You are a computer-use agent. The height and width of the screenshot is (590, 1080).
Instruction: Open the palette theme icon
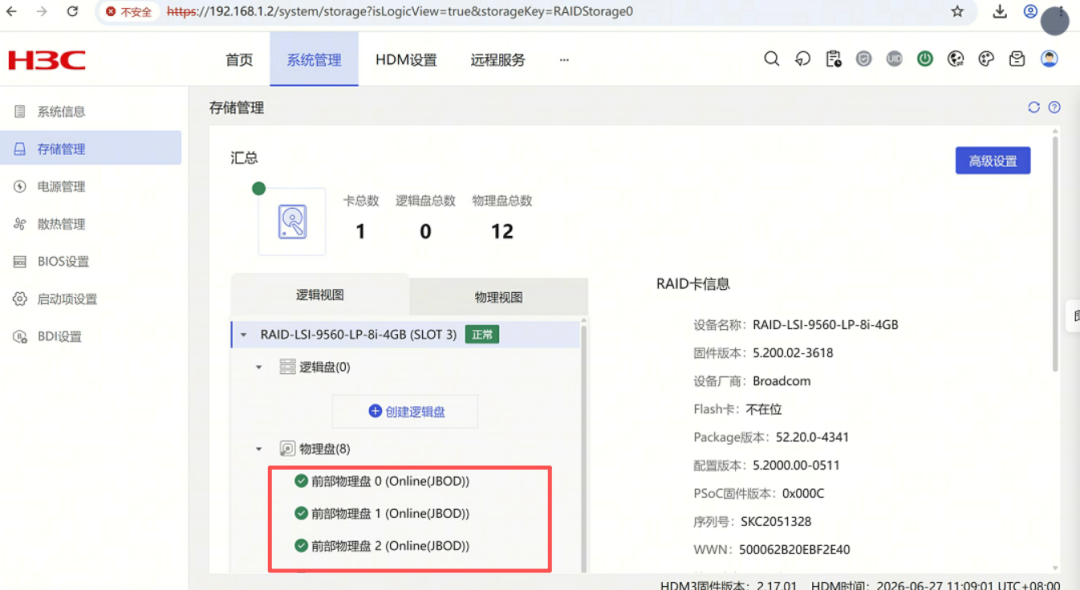tap(986, 59)
